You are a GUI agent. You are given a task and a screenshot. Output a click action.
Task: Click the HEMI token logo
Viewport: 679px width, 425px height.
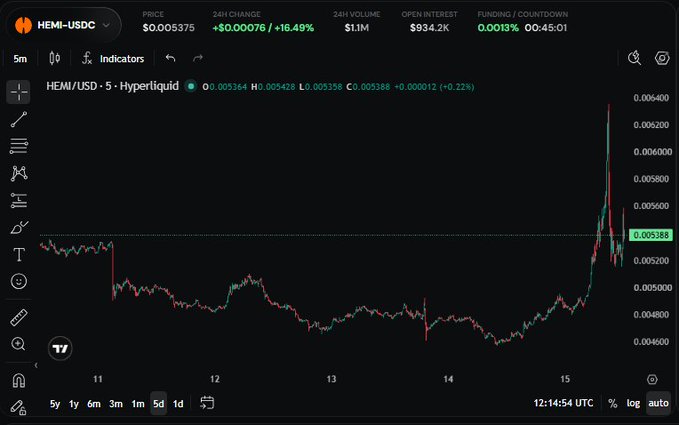pyautogui.click(x=23, y=25)
